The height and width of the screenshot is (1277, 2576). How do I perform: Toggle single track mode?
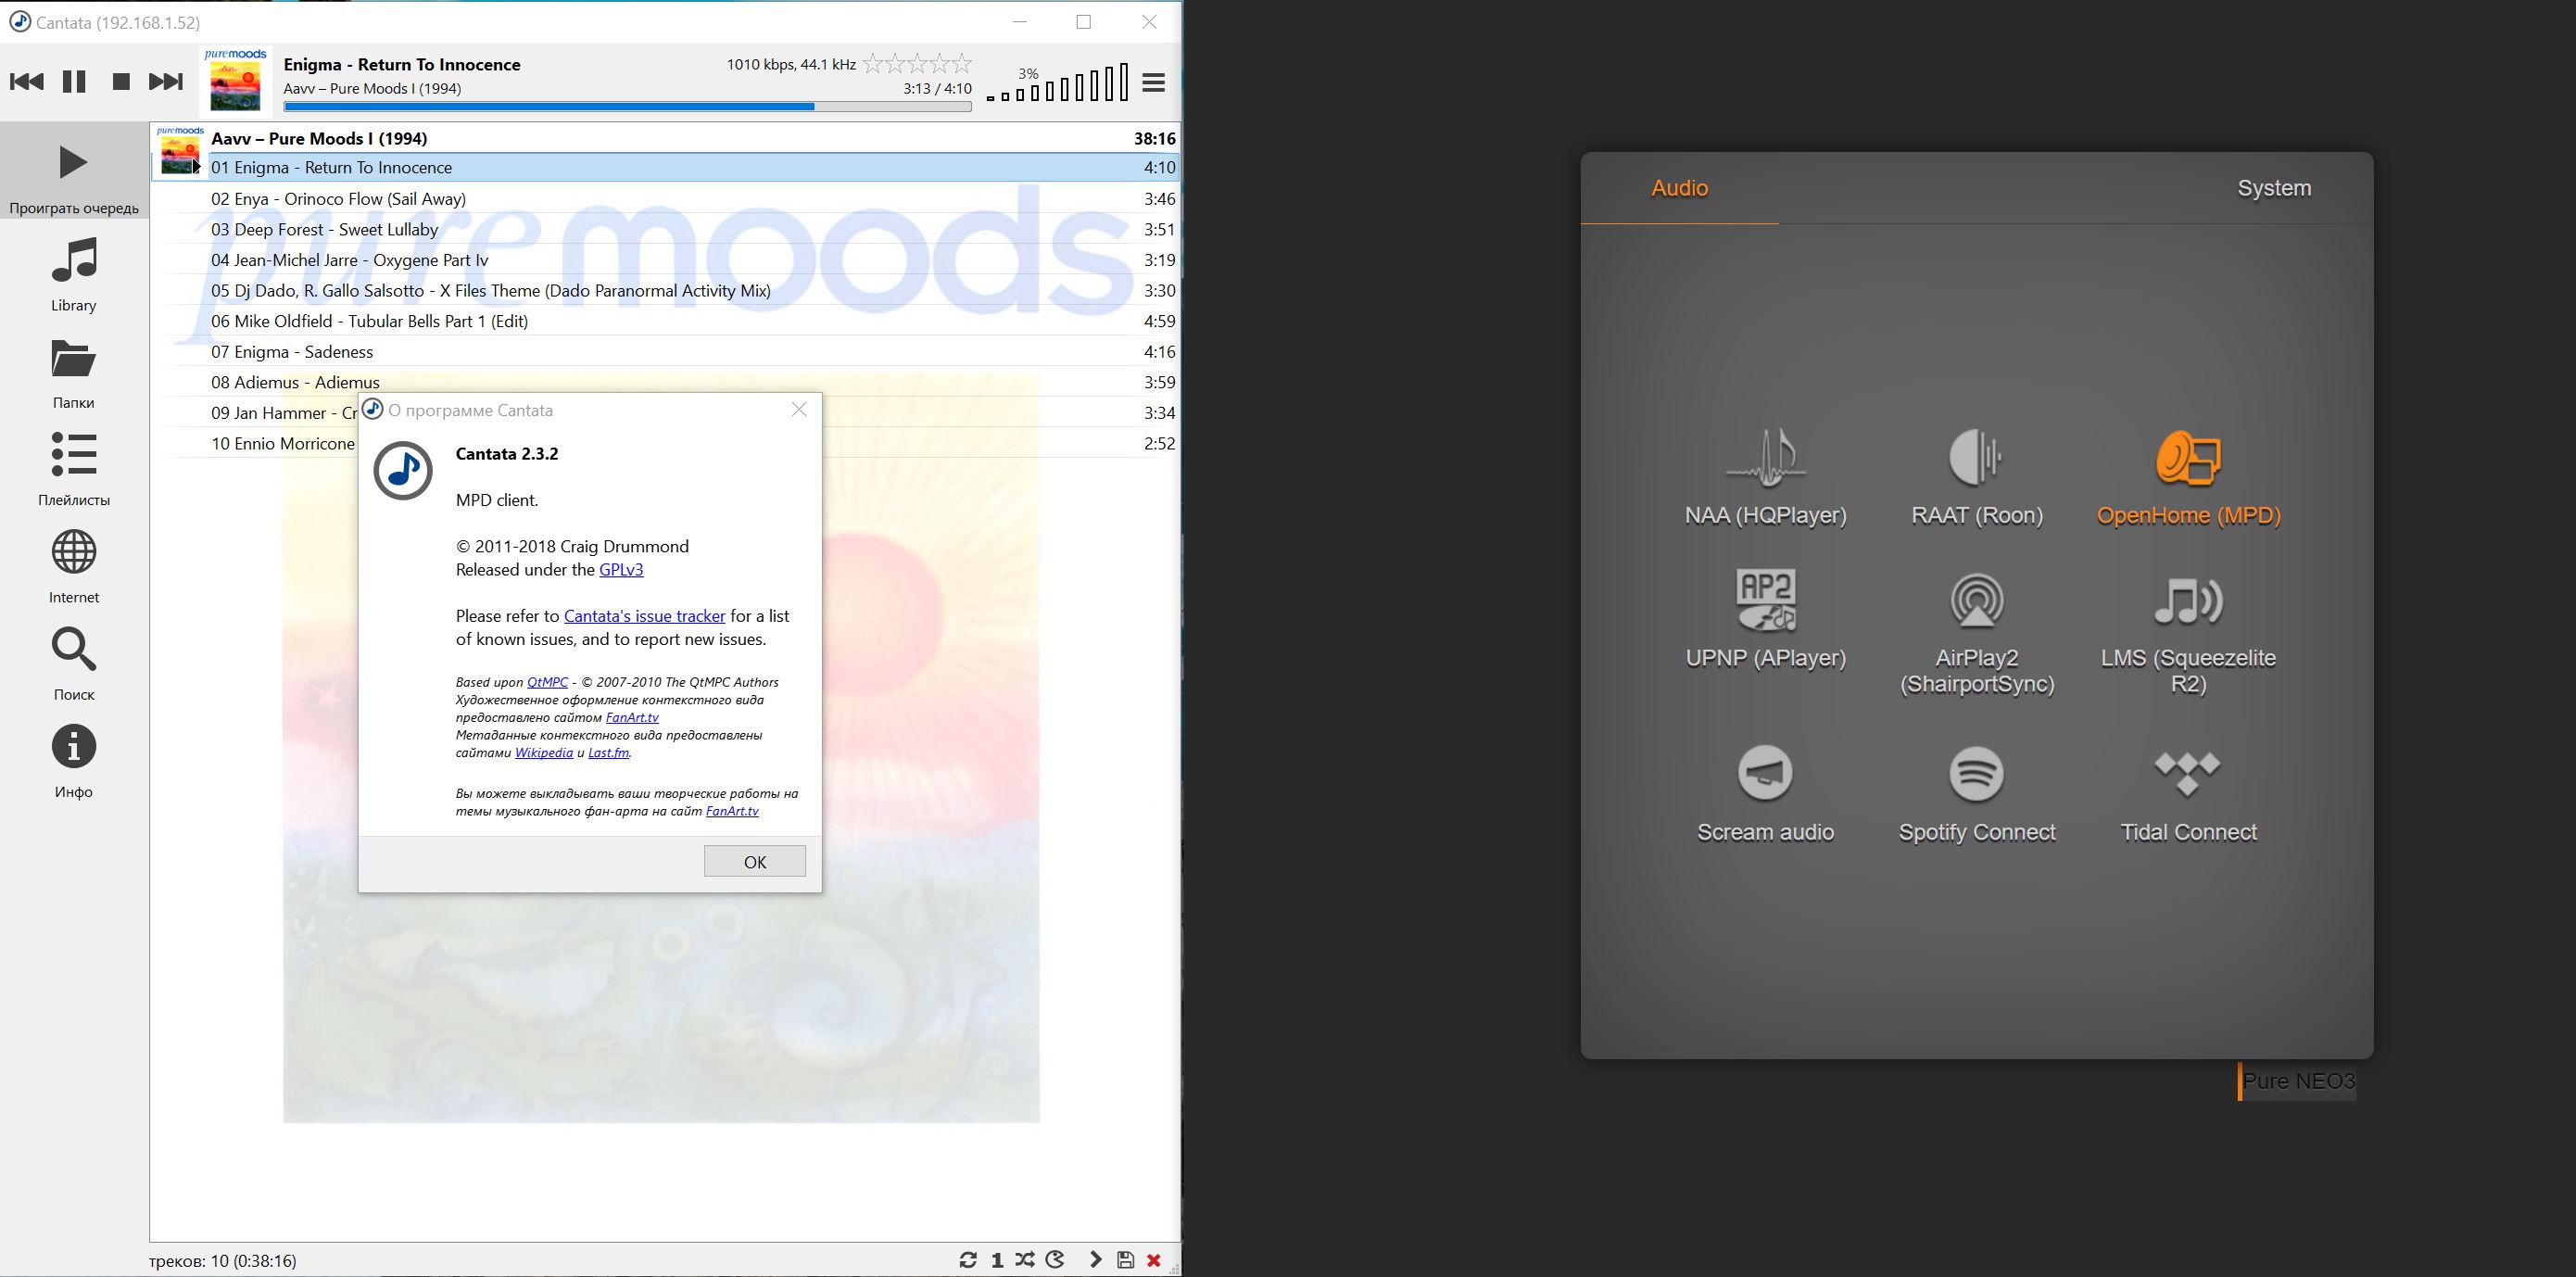997,1260
